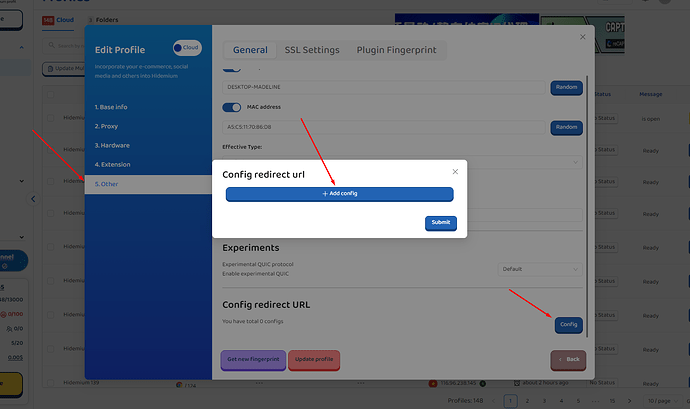The image size is (690, 409).
Task: Submit the redirect URL config
Action: coord(440,222)
